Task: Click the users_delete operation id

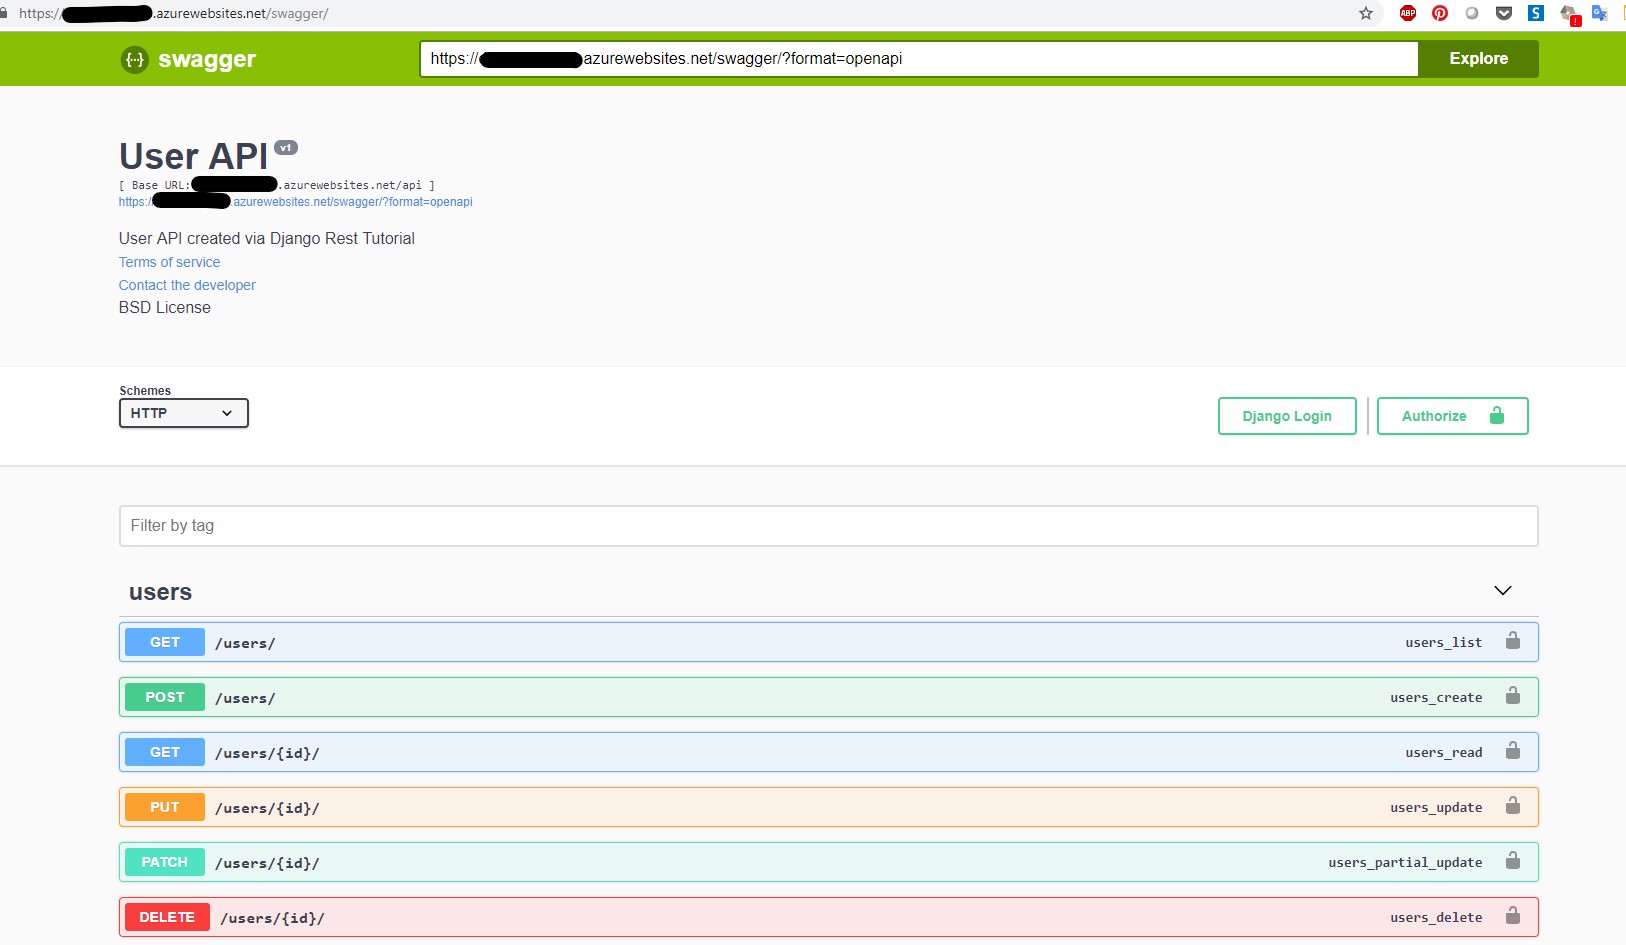Action: pos(1436,917)
